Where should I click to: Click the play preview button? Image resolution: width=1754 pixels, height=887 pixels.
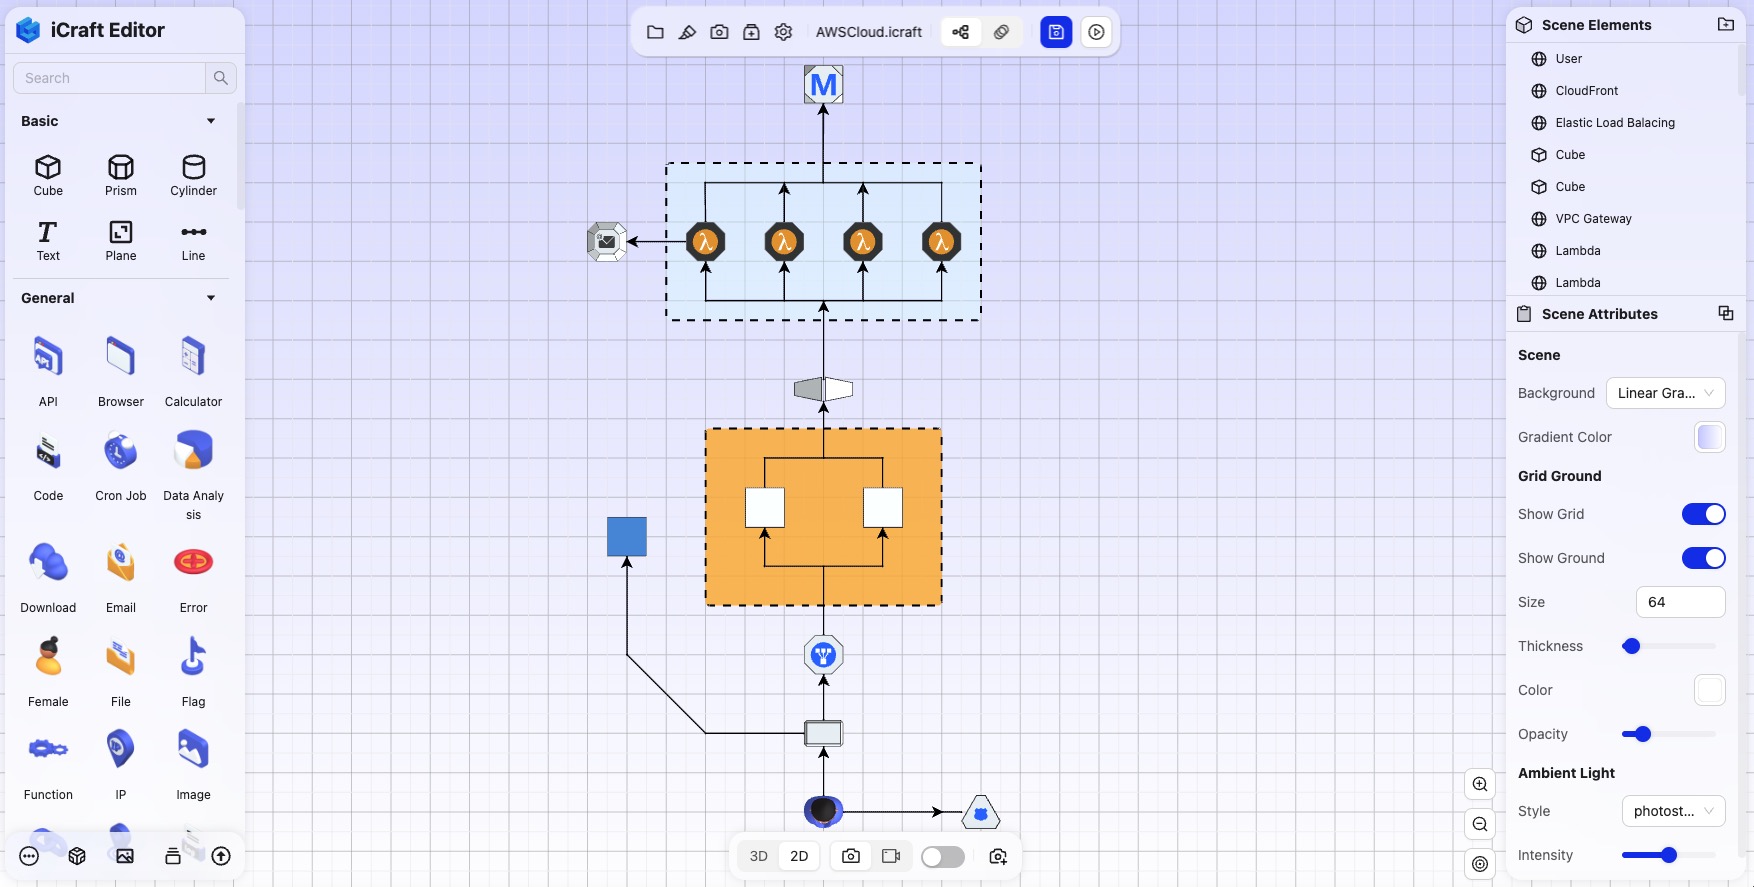1096,32
